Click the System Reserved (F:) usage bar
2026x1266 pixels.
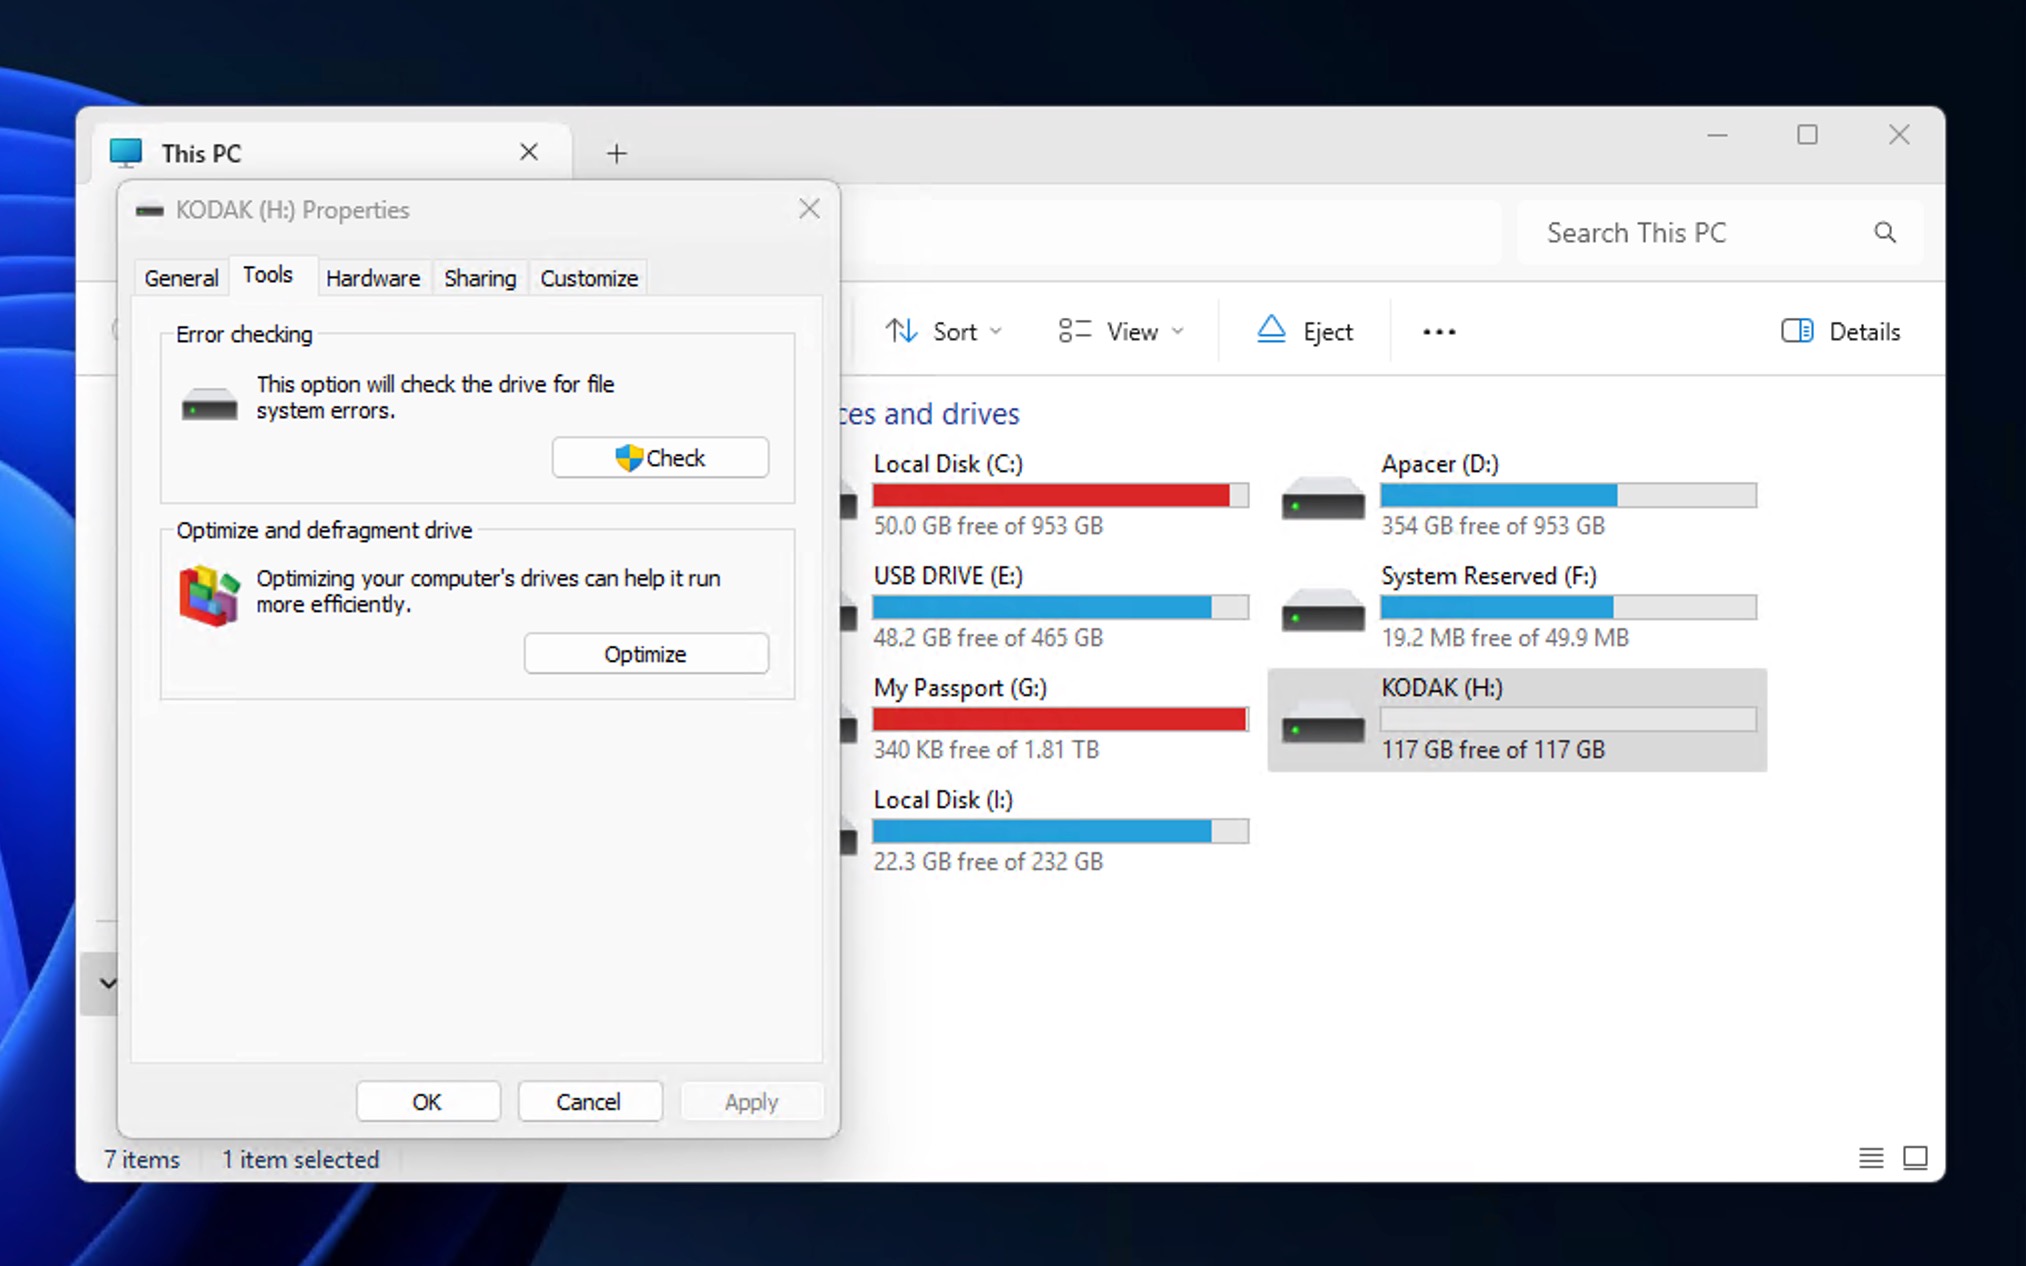click(x=1568, y=607)
